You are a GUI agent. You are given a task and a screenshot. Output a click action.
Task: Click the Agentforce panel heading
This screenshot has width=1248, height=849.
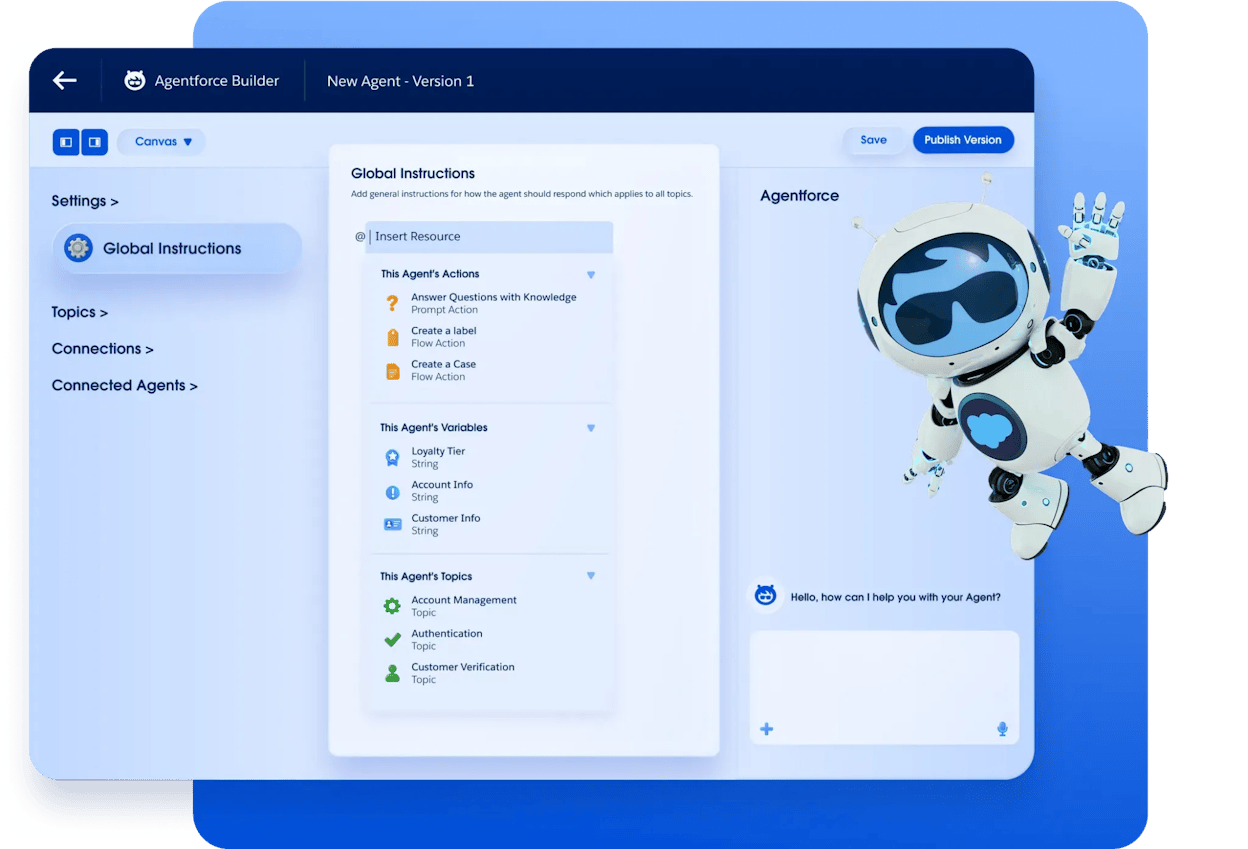point(799,196)
